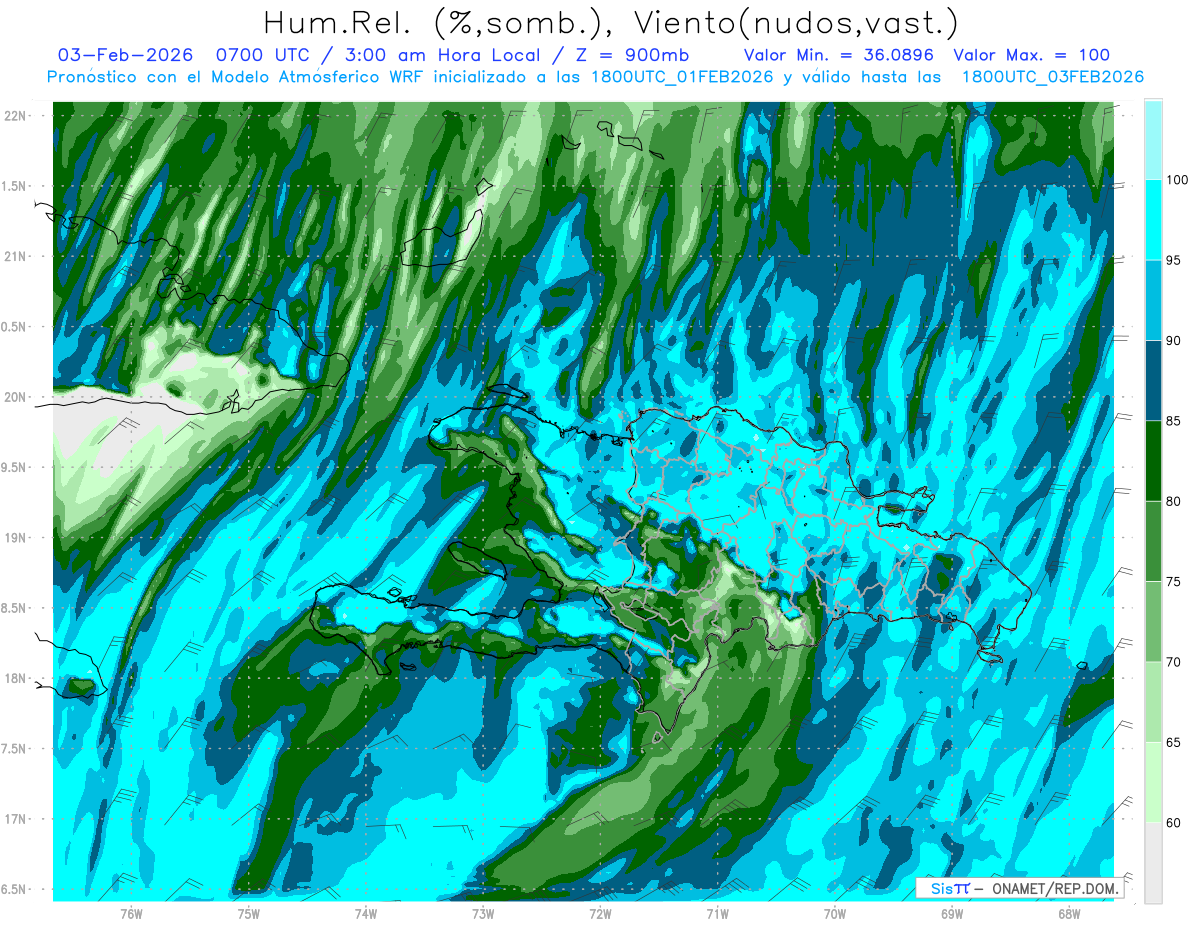Screen dimensions: 1200x927
Task: Click the longitude label "70W"
Action: [835, 913]
